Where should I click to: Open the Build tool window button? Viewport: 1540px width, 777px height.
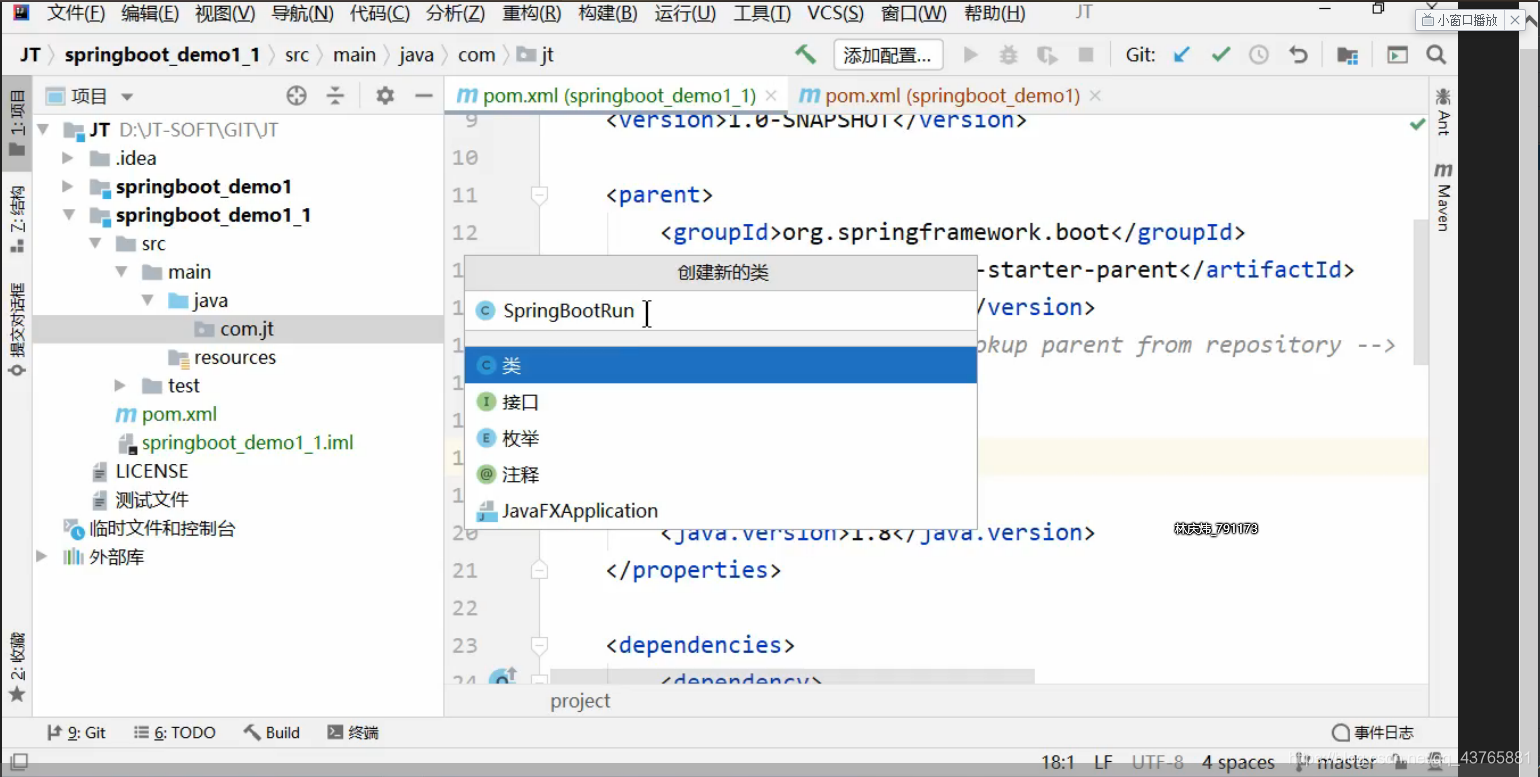[x=271, y=733]
